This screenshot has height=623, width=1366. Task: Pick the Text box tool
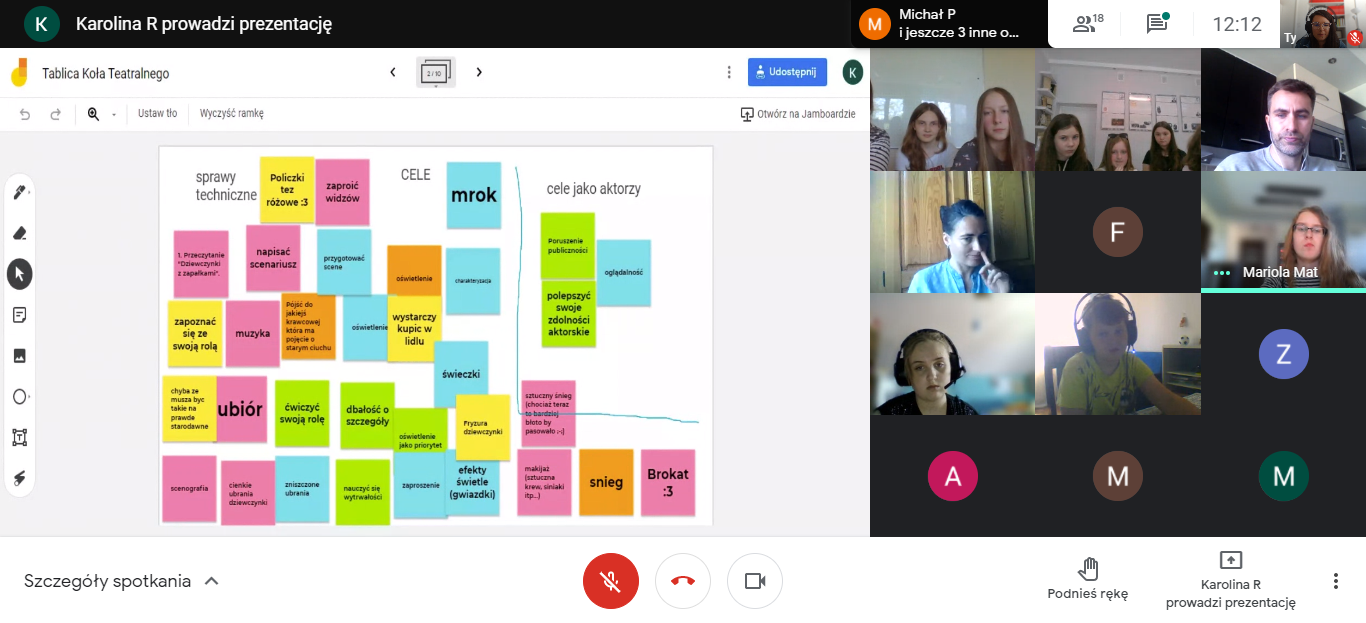tap(20, 437)
